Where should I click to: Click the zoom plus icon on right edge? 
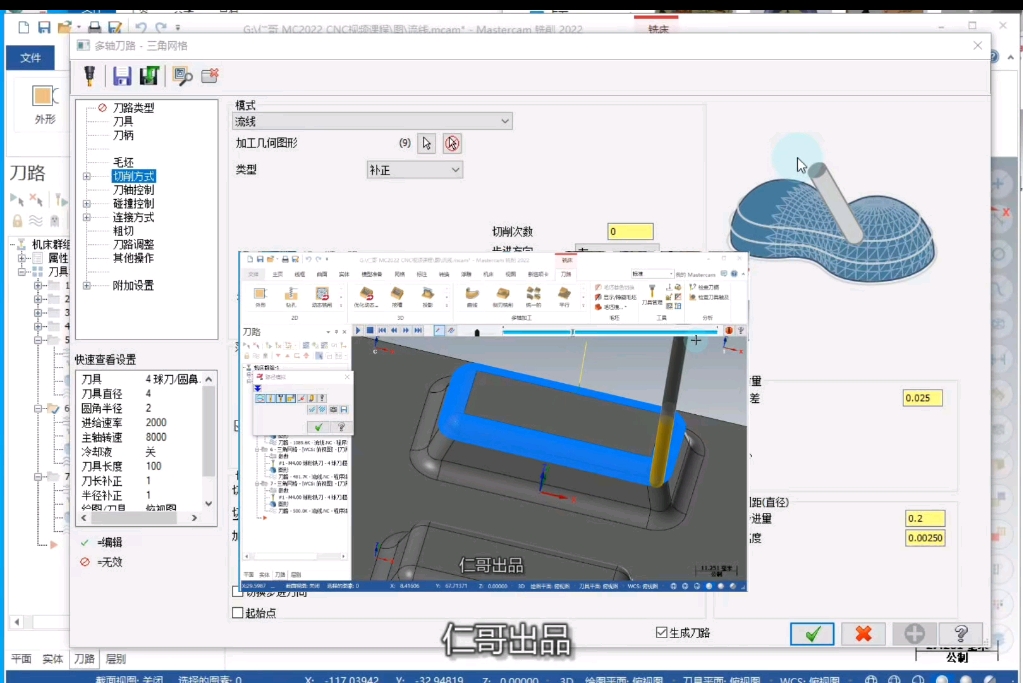coord(998,184)
